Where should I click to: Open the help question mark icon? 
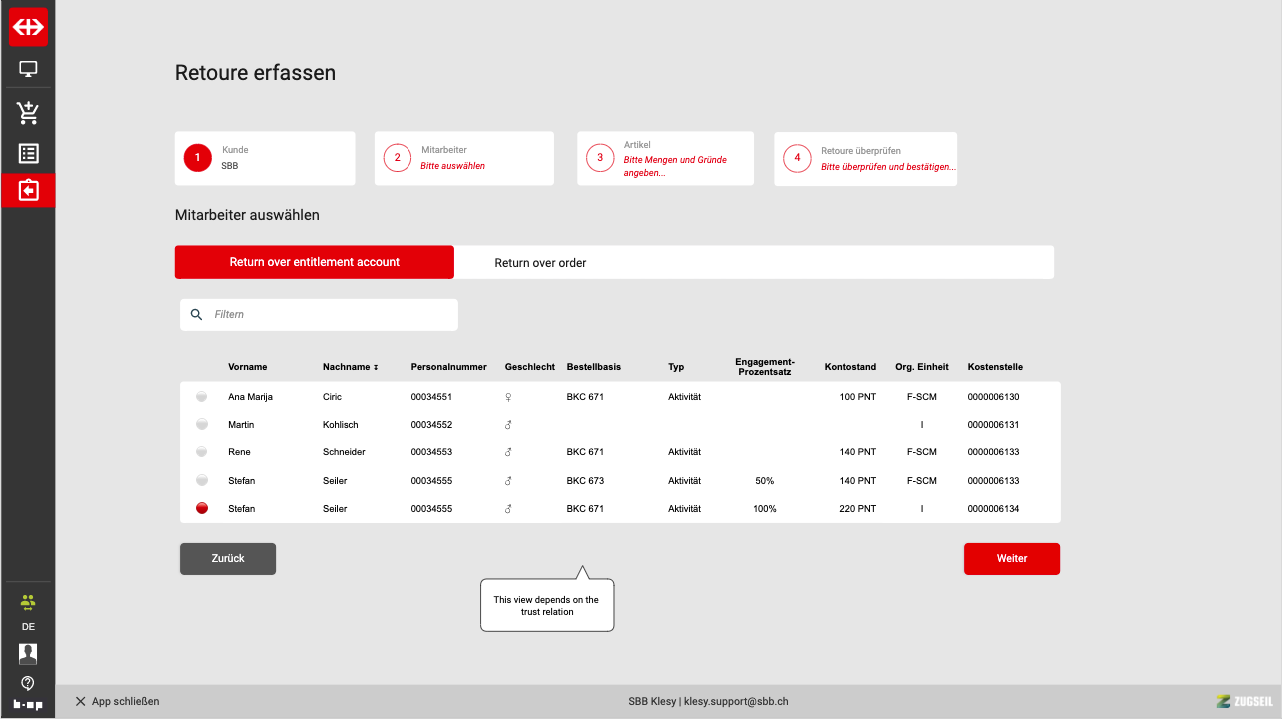tap(28, 683)
